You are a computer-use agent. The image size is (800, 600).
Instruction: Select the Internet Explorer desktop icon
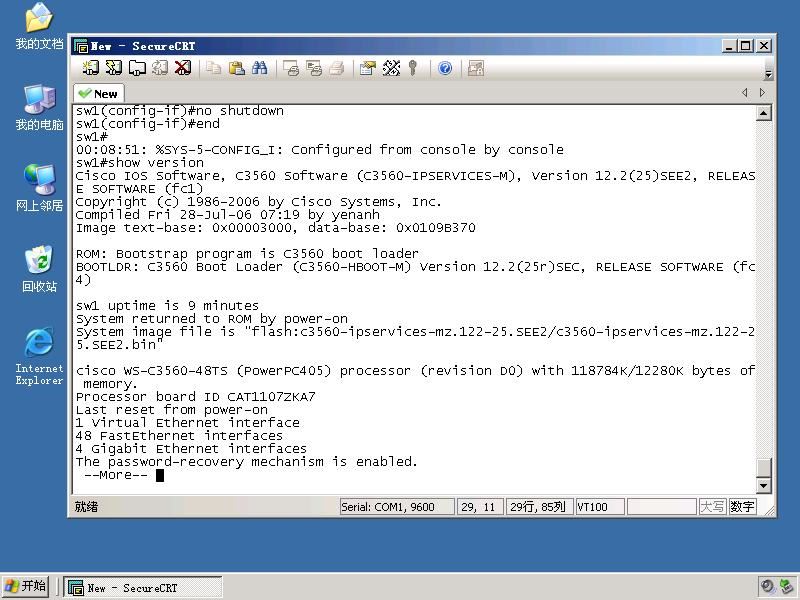coord(39,357)
